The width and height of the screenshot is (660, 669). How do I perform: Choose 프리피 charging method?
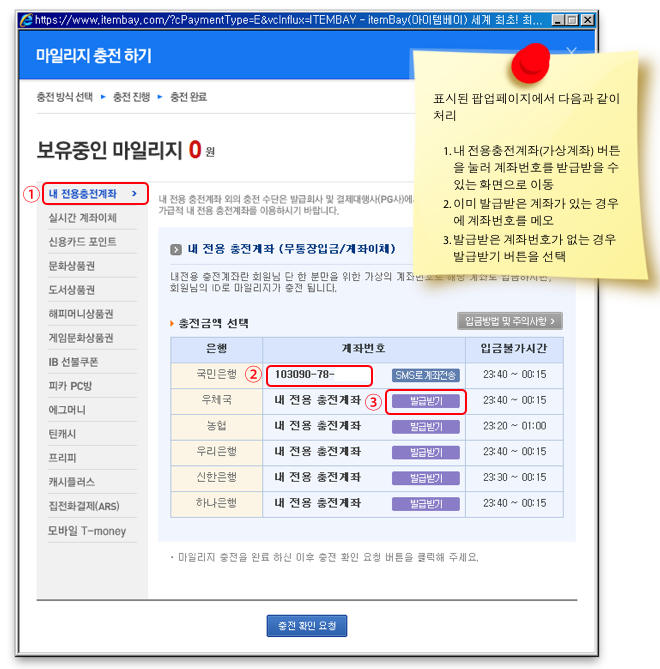(x=62, y=458)
